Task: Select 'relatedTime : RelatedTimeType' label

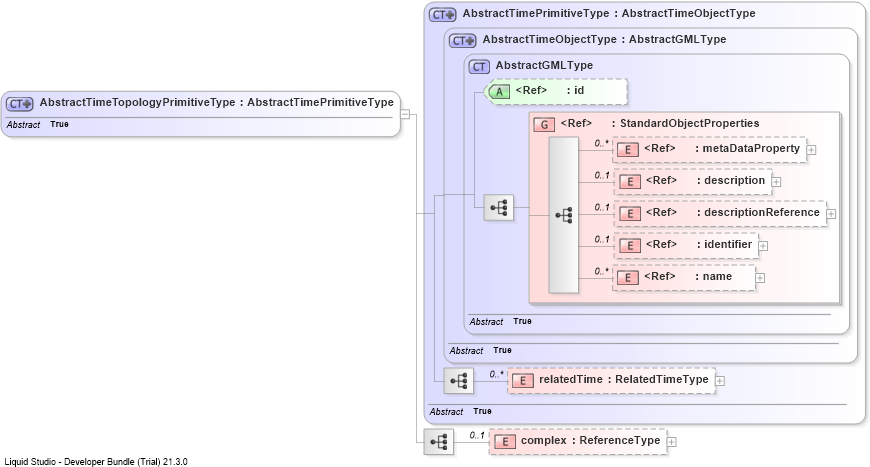Action: tap(624, 379)
